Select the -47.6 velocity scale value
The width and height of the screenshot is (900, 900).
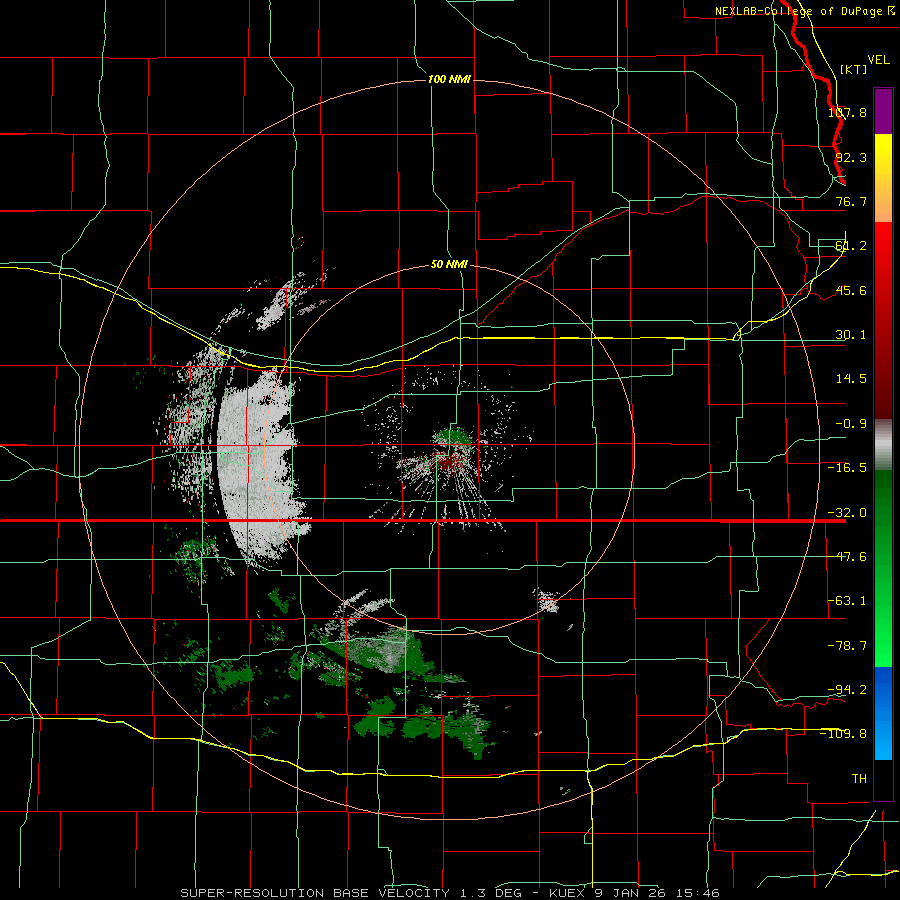click(x=847, y=557)
